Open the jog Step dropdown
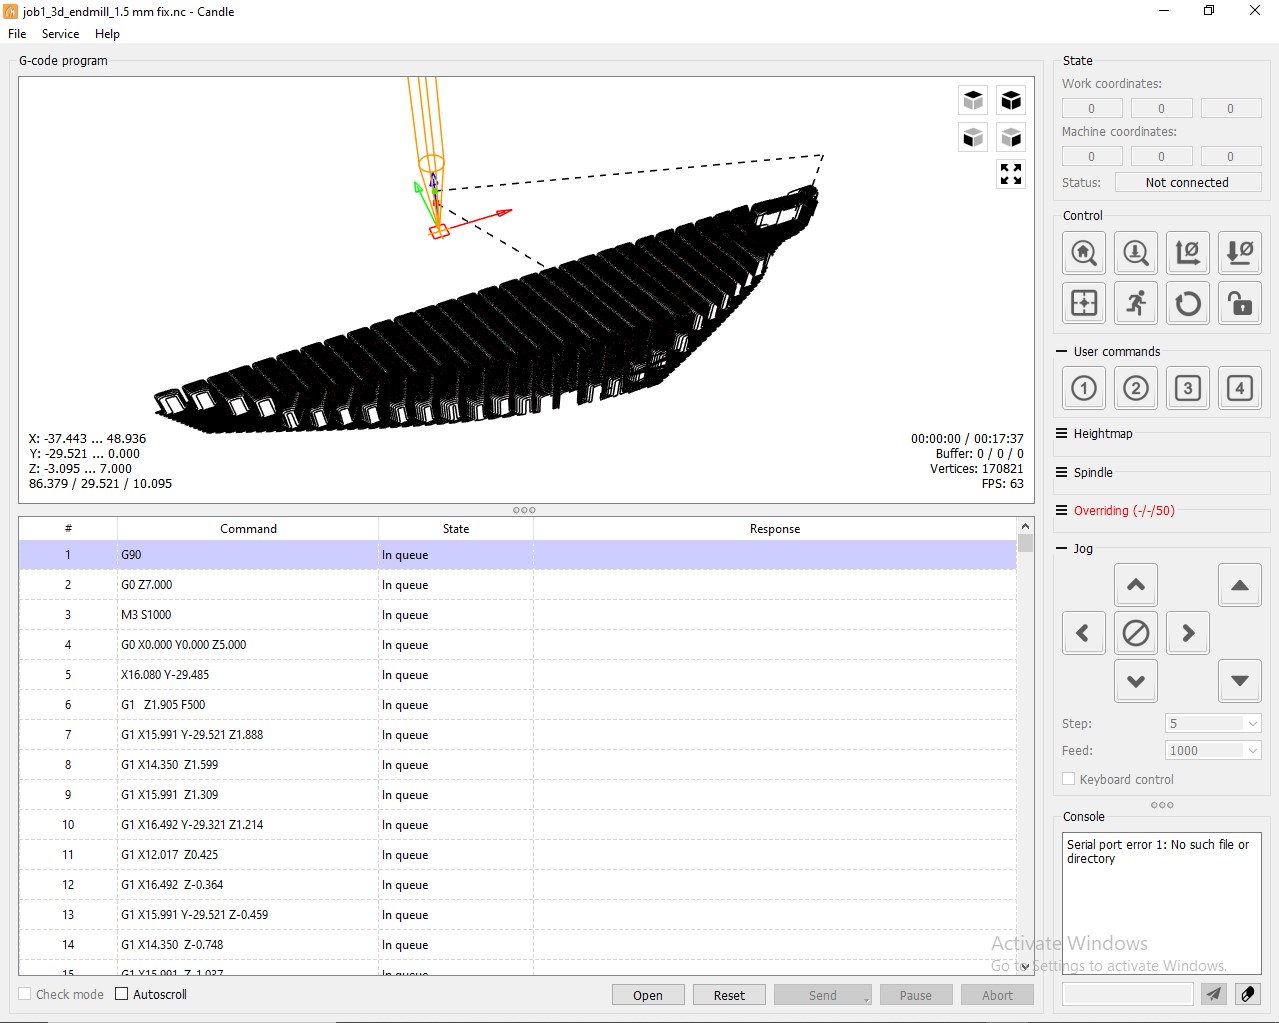1279x1023 pixels. [x=1213, y=723]
